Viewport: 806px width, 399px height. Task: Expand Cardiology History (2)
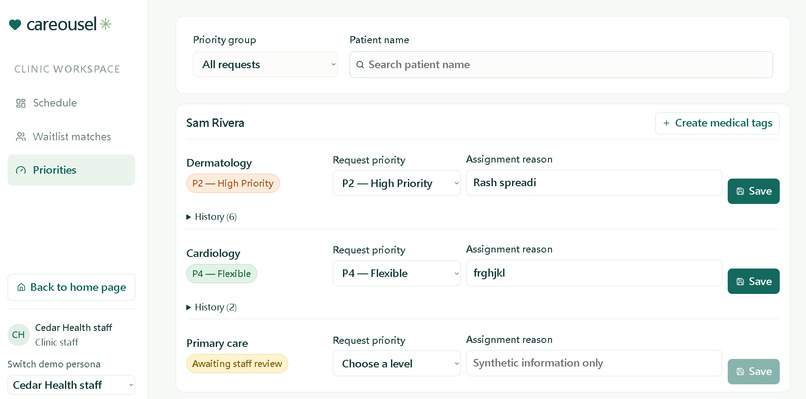[211, 307]
